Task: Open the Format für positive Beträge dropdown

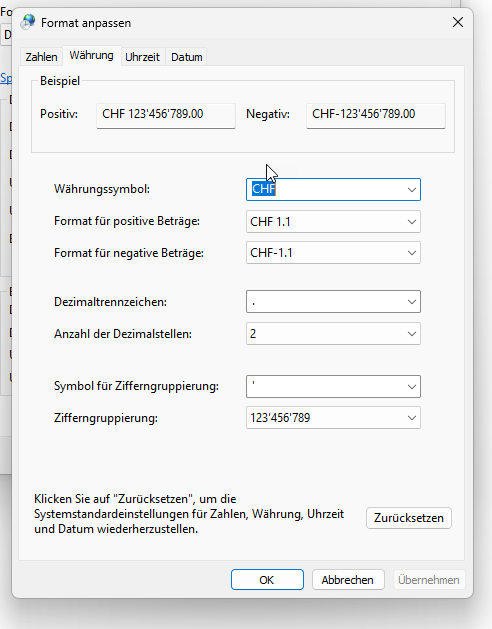Action: click(333, 221)
